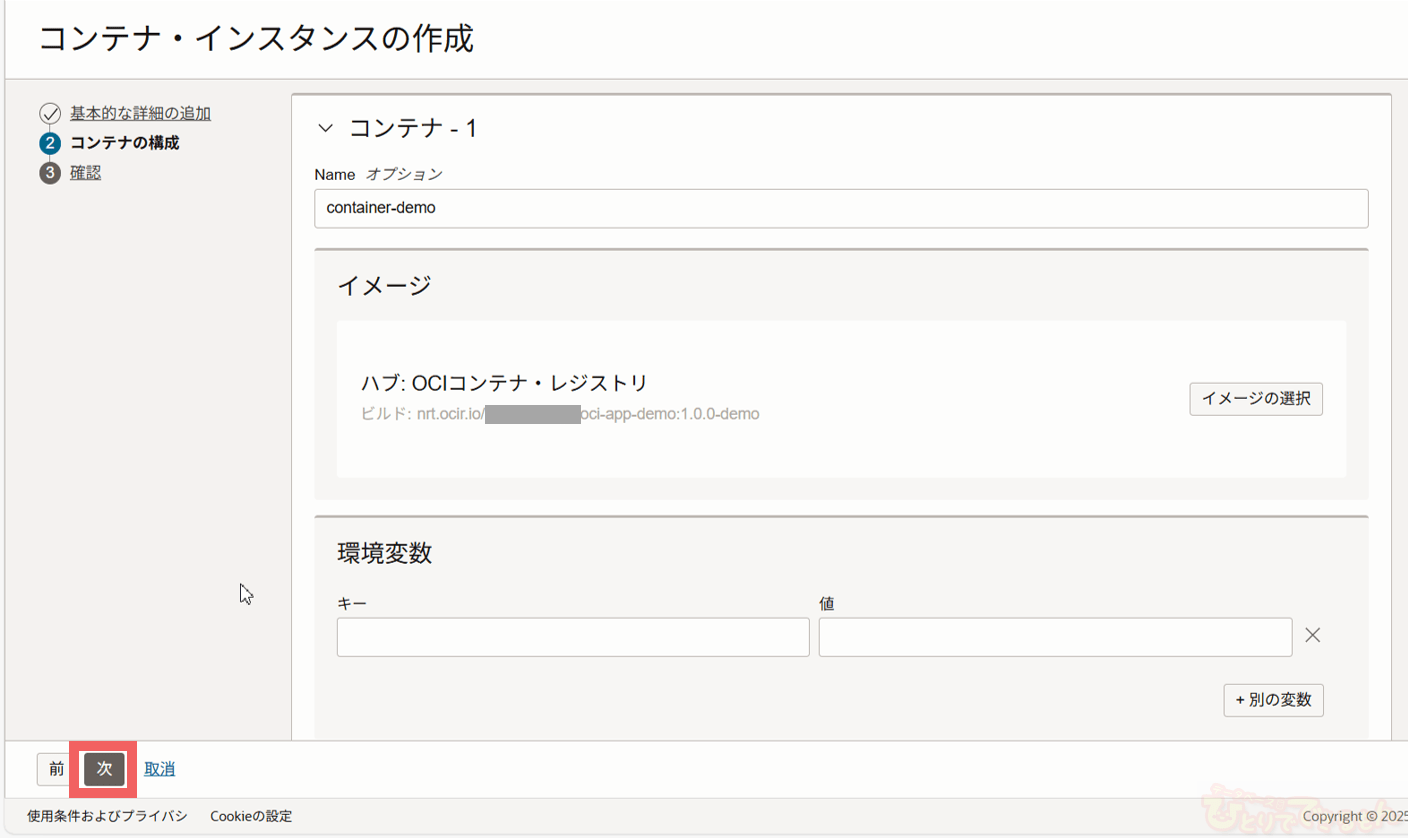Open Cookieの設定 in the footer

click(251, 816)
